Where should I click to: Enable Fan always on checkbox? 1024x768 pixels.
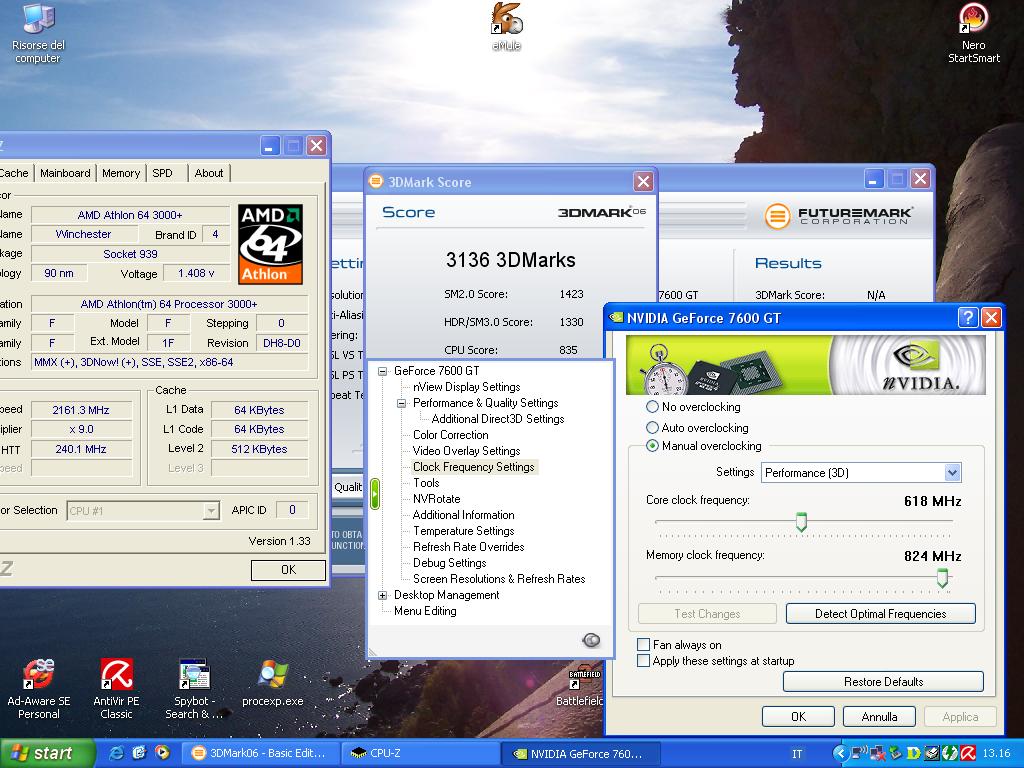pos(643,645)
